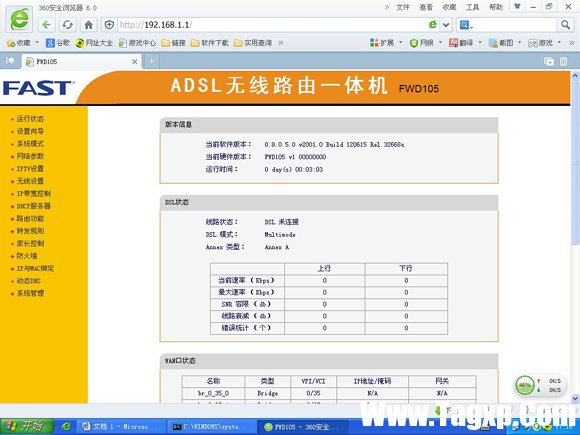This screenshot has width=580, height=435.
Task: Click the Windows 开始 start button
Action: [x=27, y=426]
